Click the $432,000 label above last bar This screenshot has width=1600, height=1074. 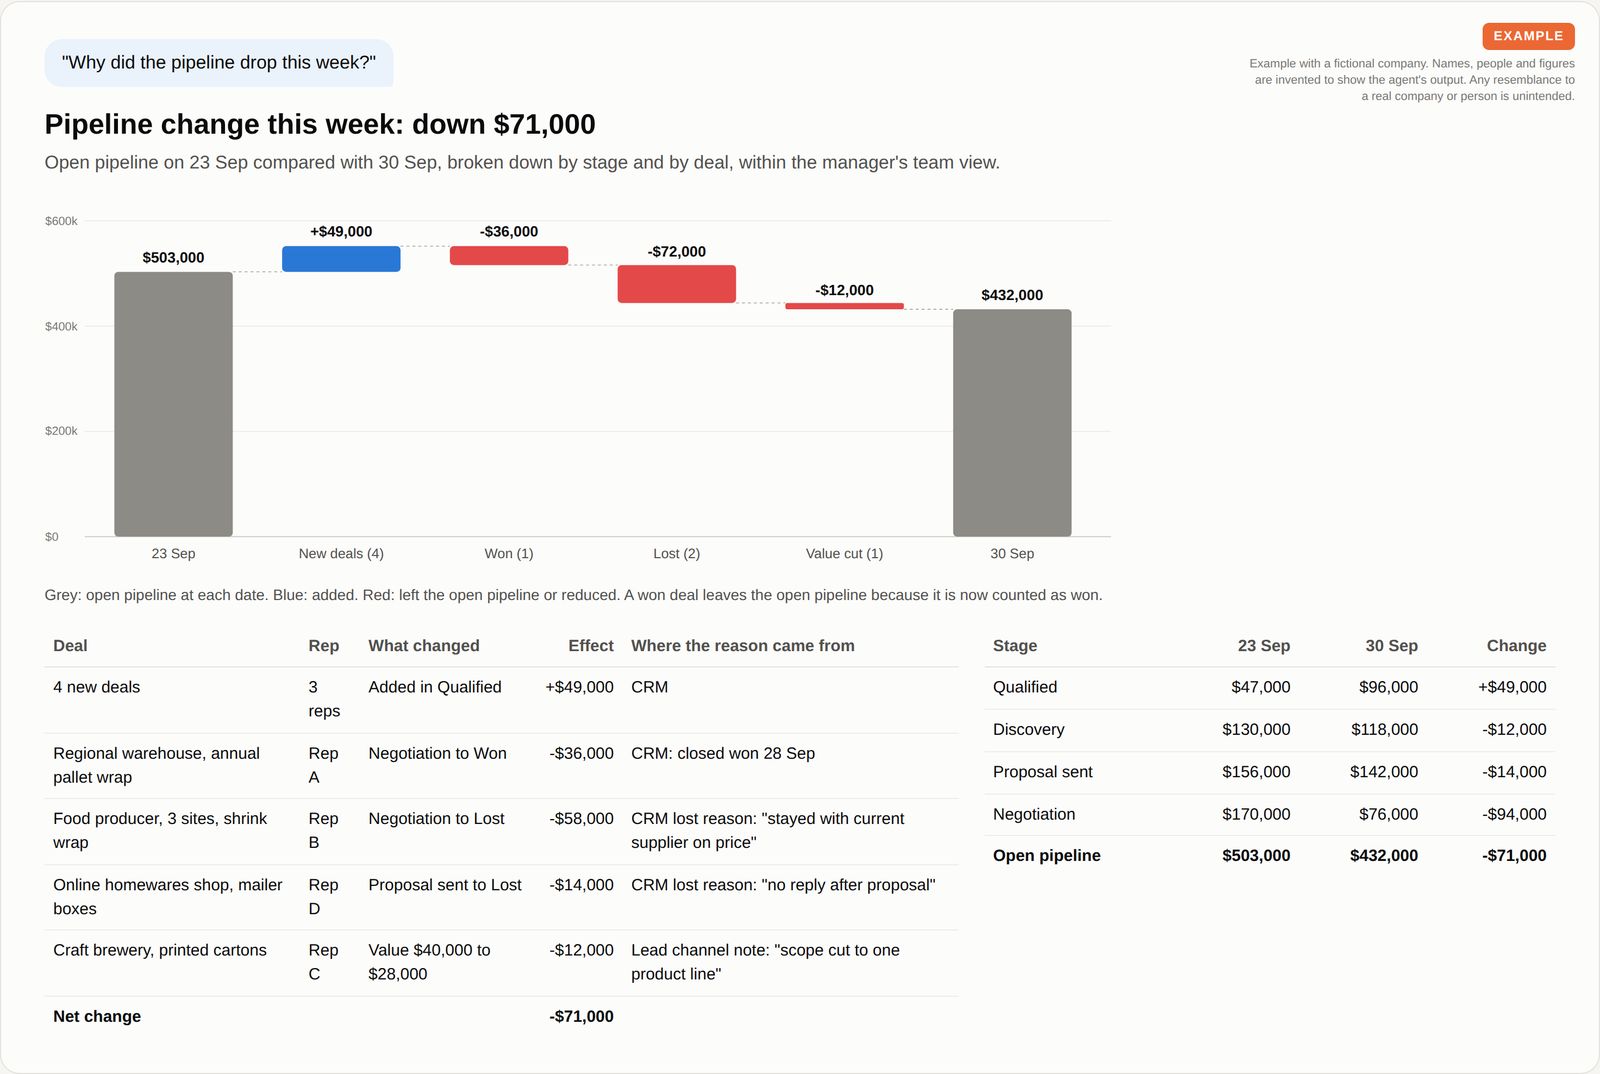(x=1012, y=295)
